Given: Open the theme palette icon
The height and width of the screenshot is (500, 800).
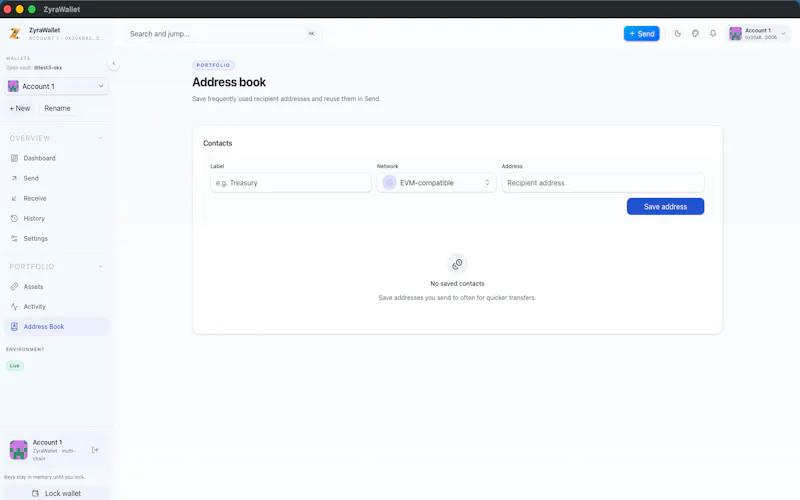Looking at the screenshot, I should [695, 34].
